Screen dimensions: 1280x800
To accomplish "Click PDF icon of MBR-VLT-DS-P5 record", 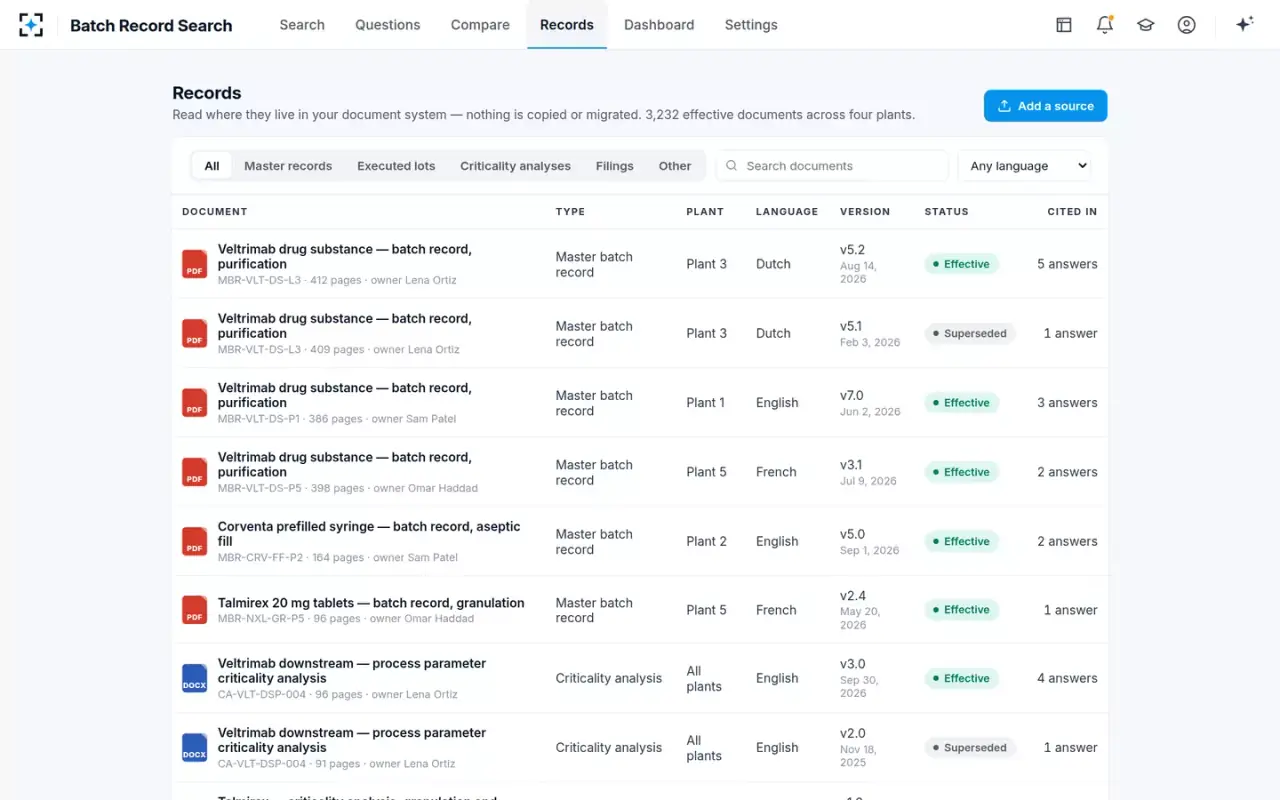I will 194,472.
